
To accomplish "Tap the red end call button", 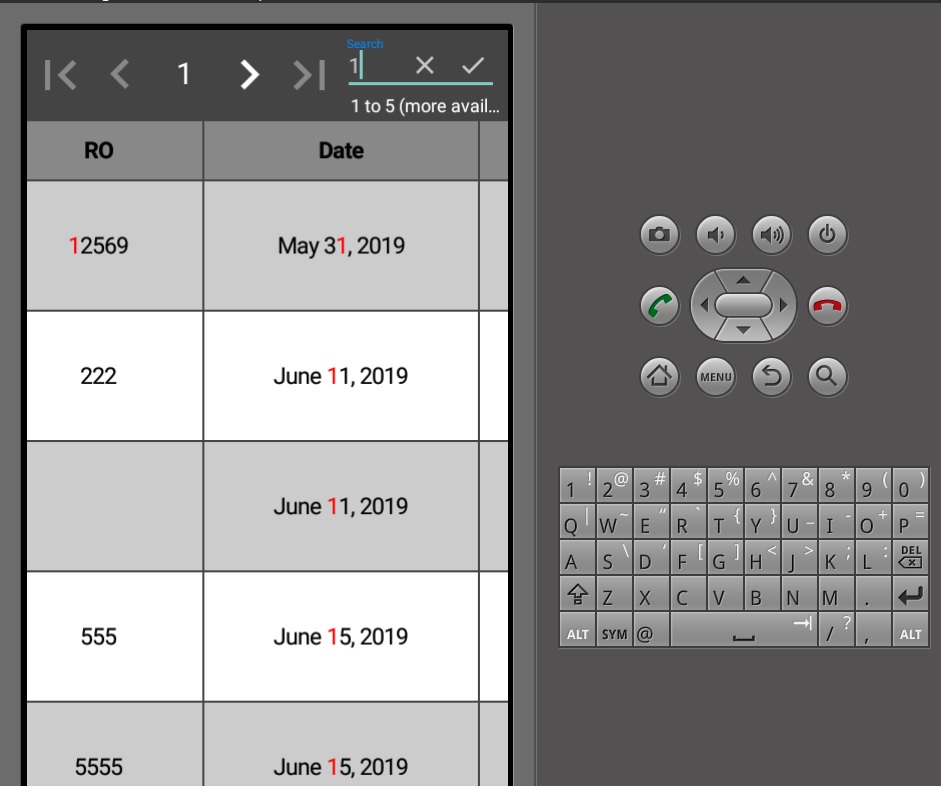I will (827, 305).
